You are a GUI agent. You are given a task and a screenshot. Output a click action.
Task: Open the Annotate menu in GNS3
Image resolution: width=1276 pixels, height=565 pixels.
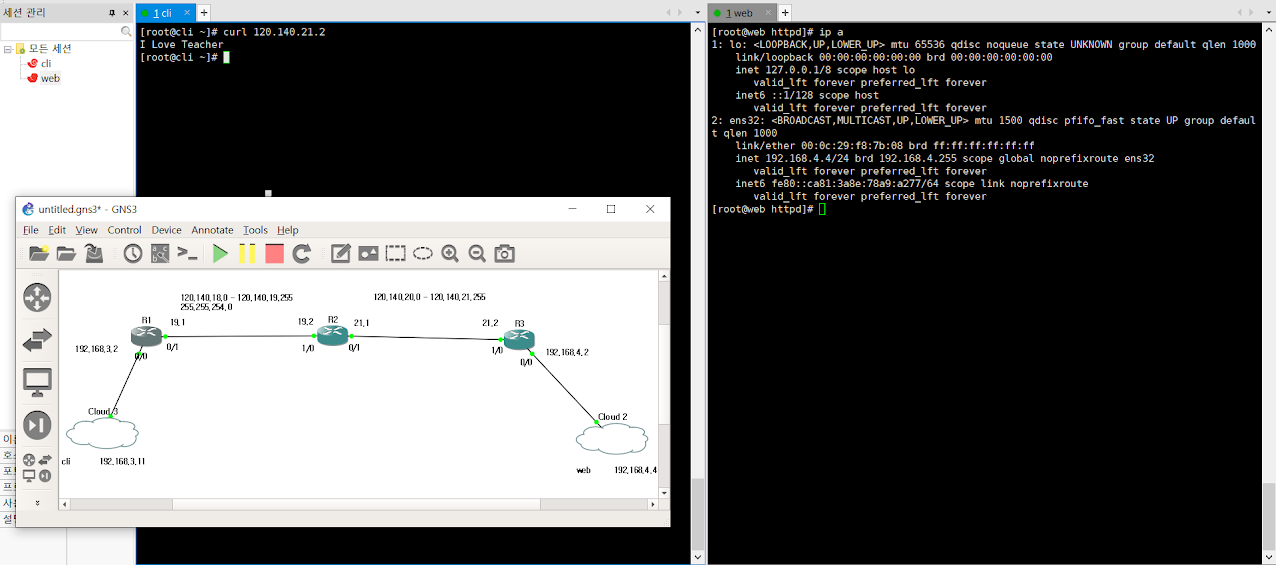212,230
